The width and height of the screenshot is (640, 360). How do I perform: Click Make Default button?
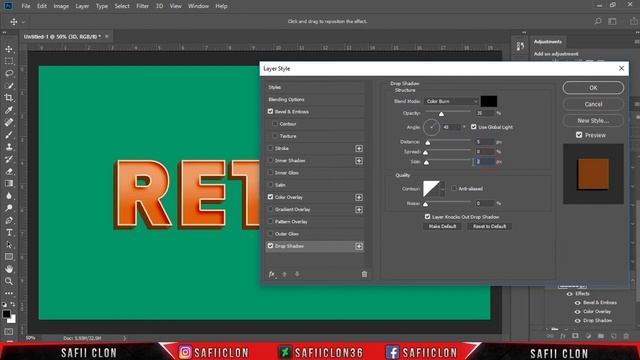point(442,226)
